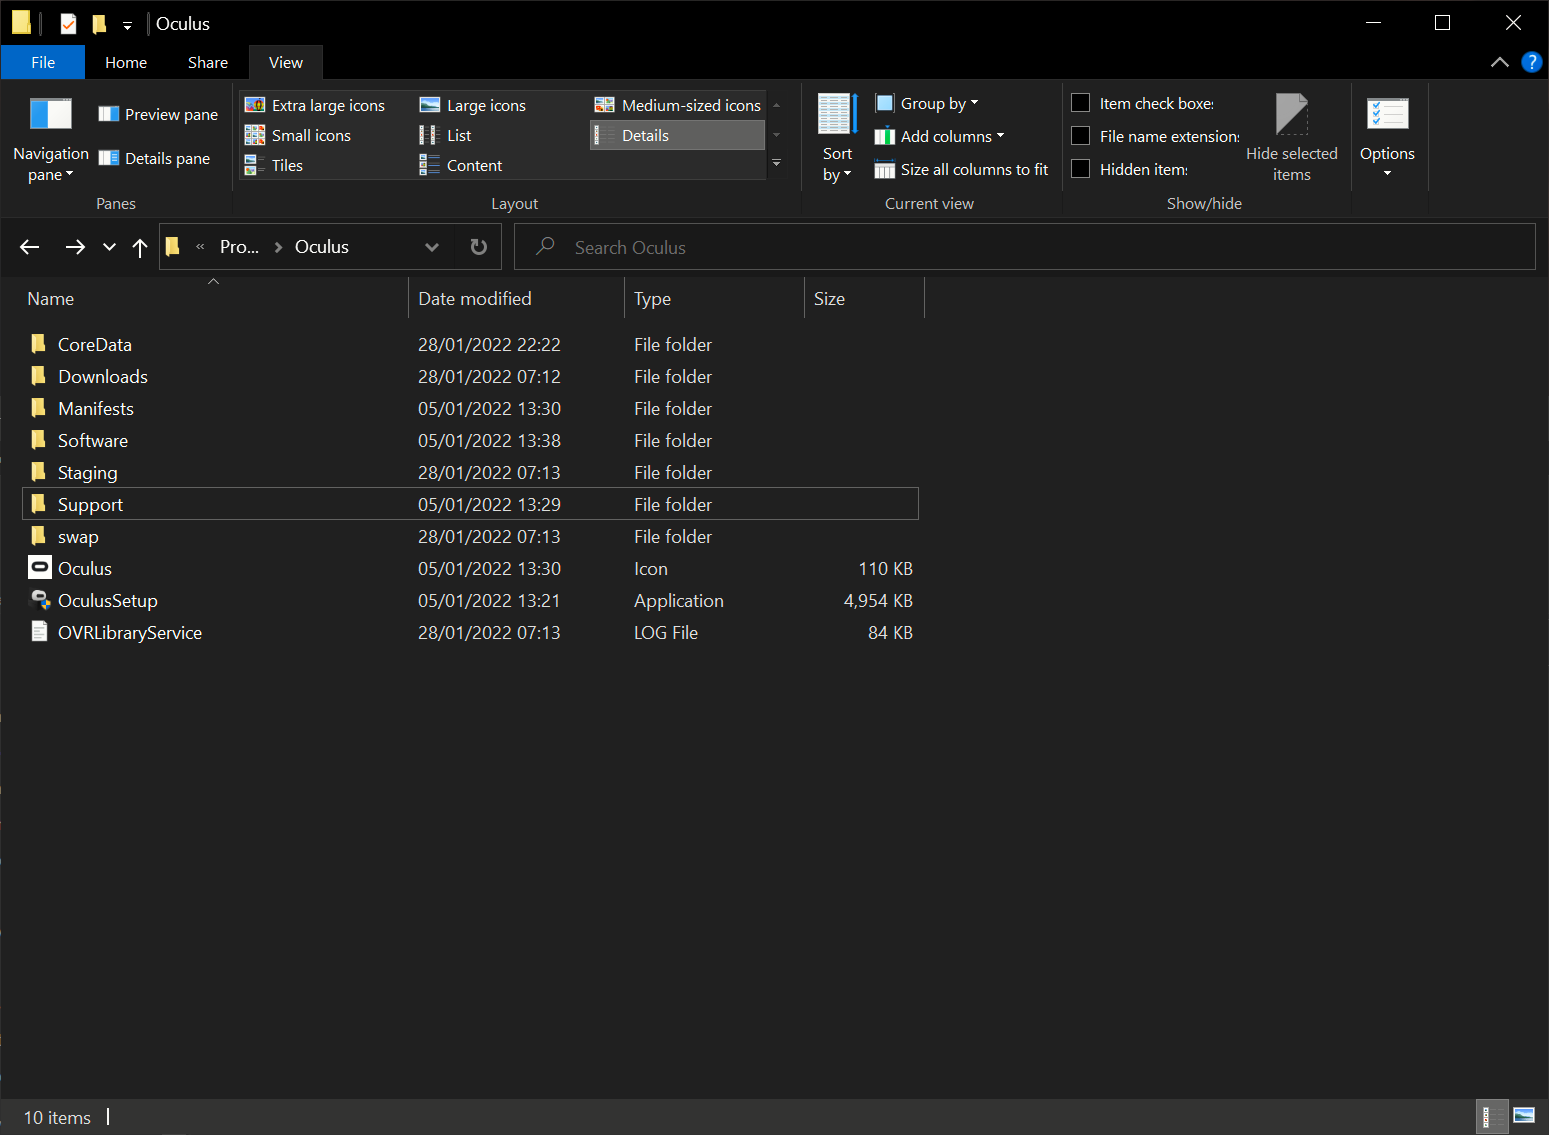Viewport: 1549px width, 1135px height.
Task: Click Size all columns to fit
Action: point(962,169)
